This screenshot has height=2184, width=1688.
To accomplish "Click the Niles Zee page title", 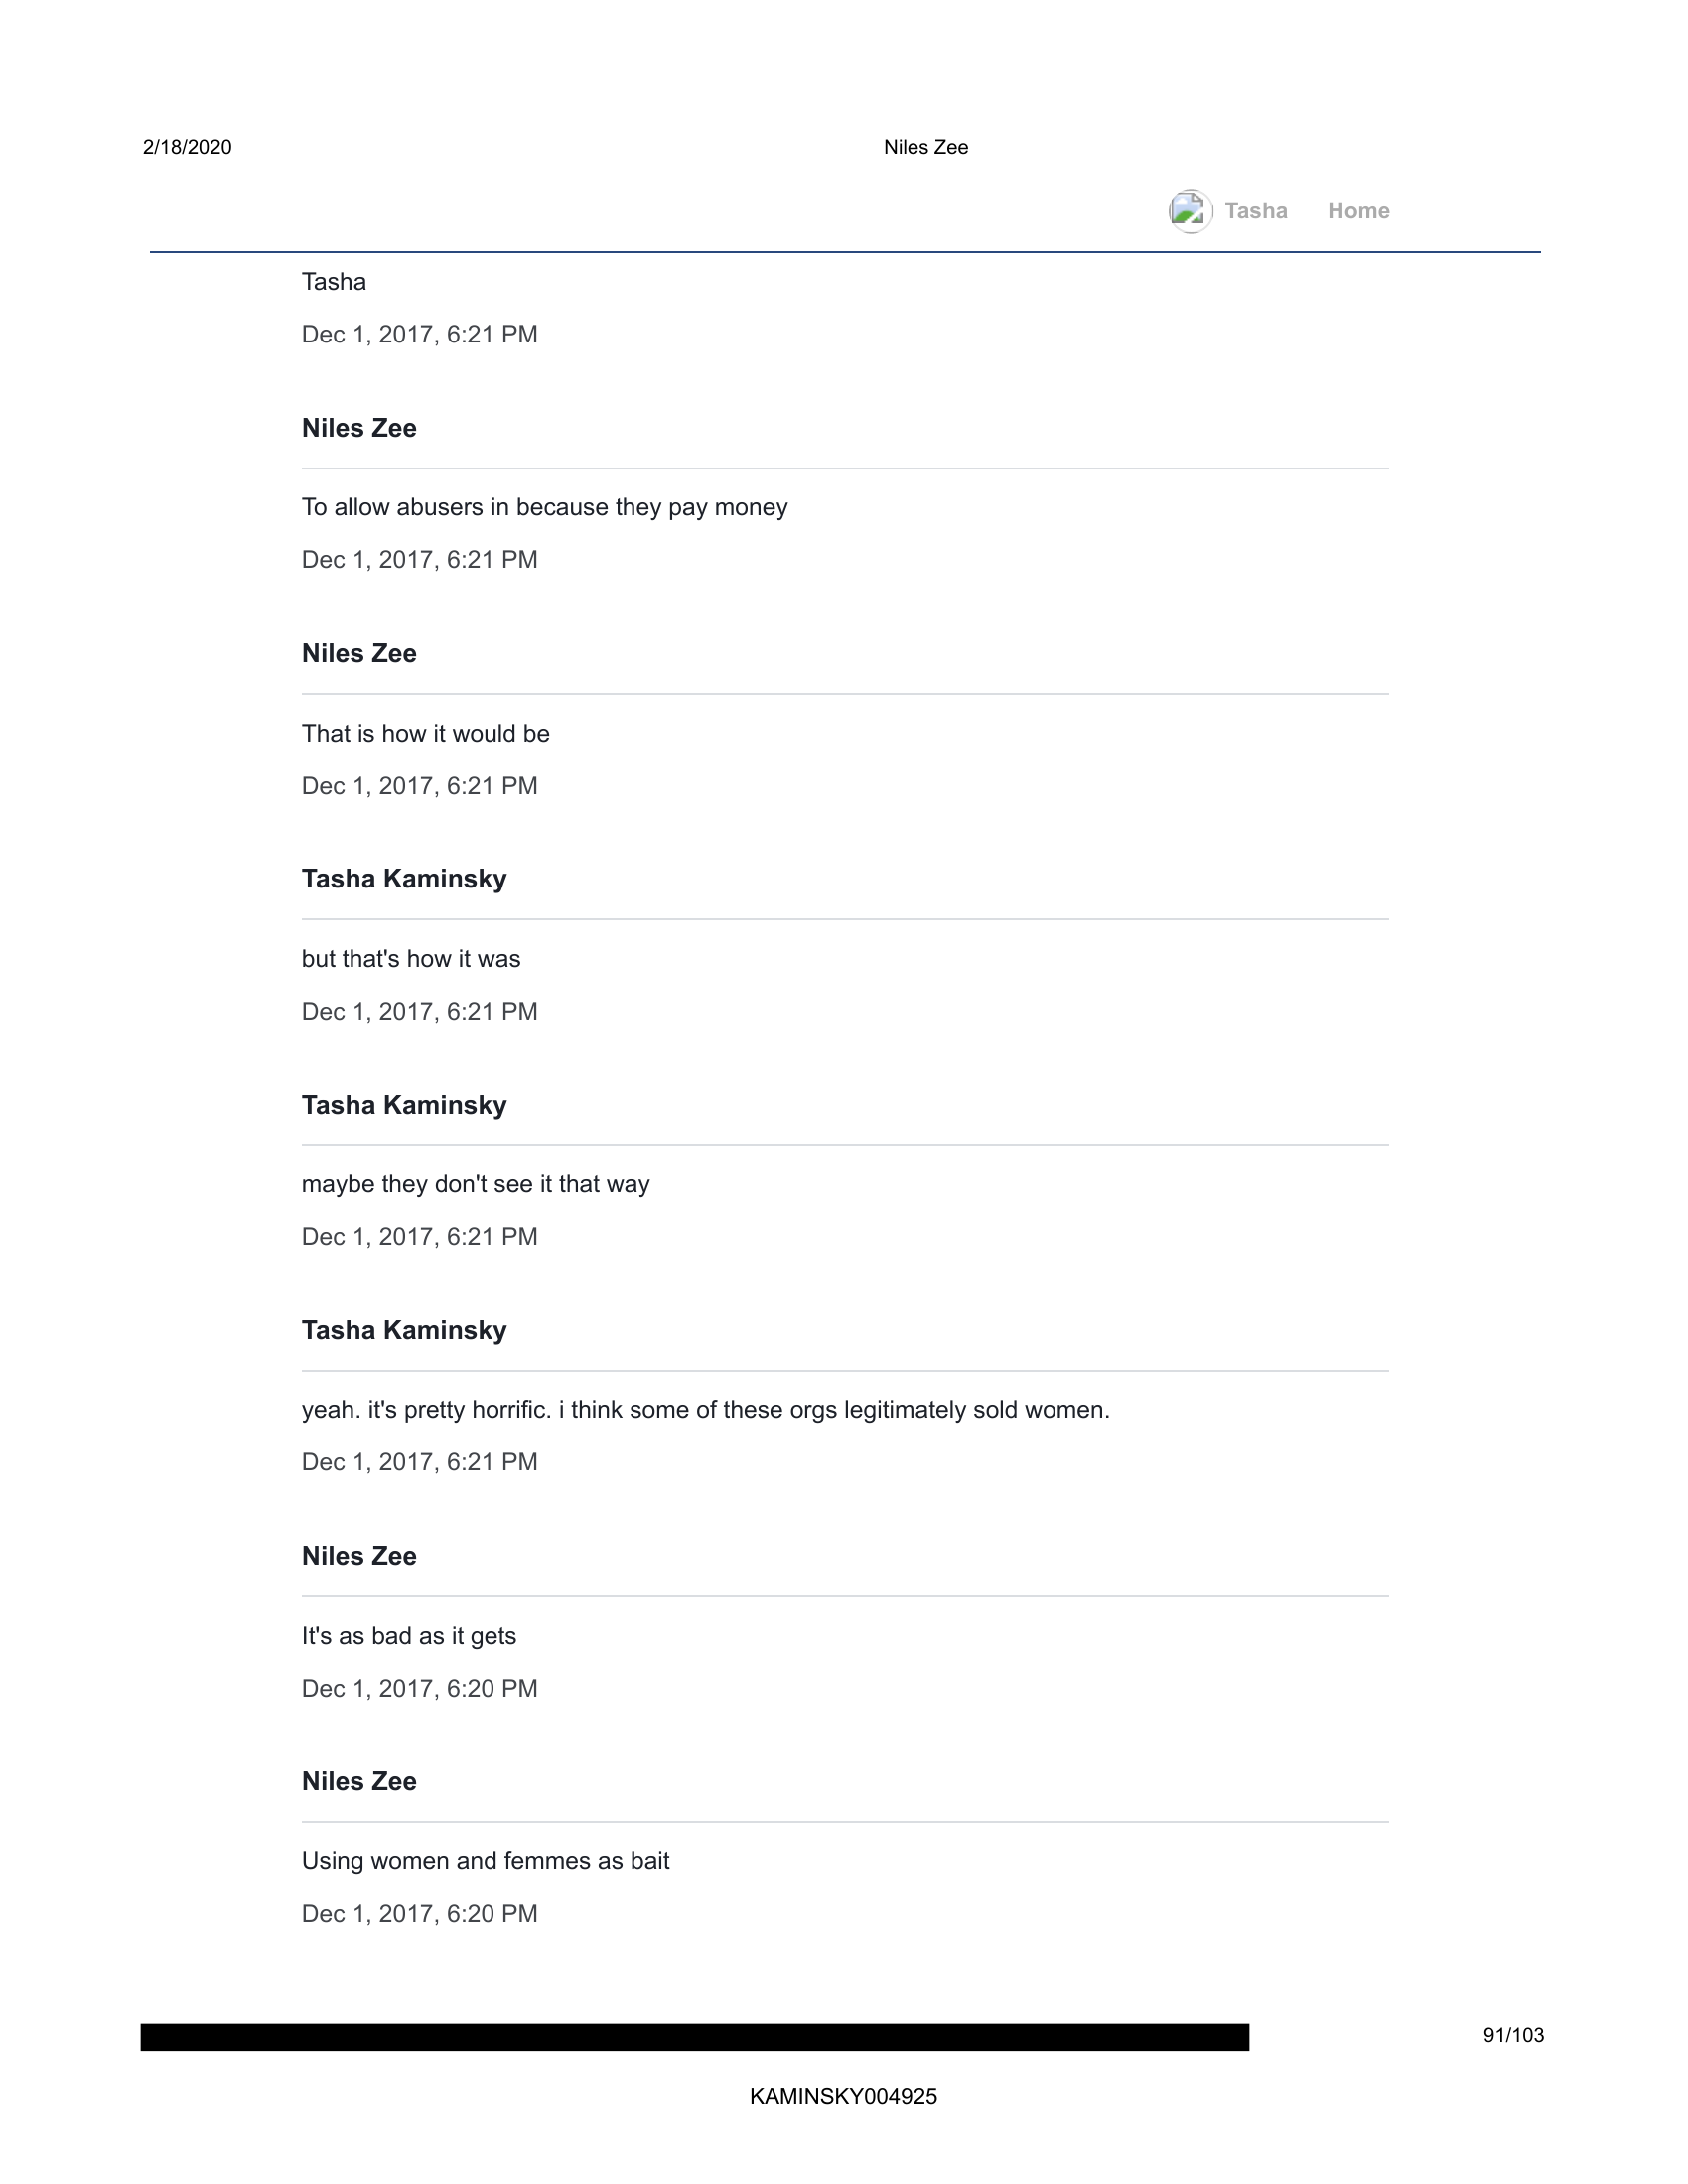I will [x=925, y=147].
